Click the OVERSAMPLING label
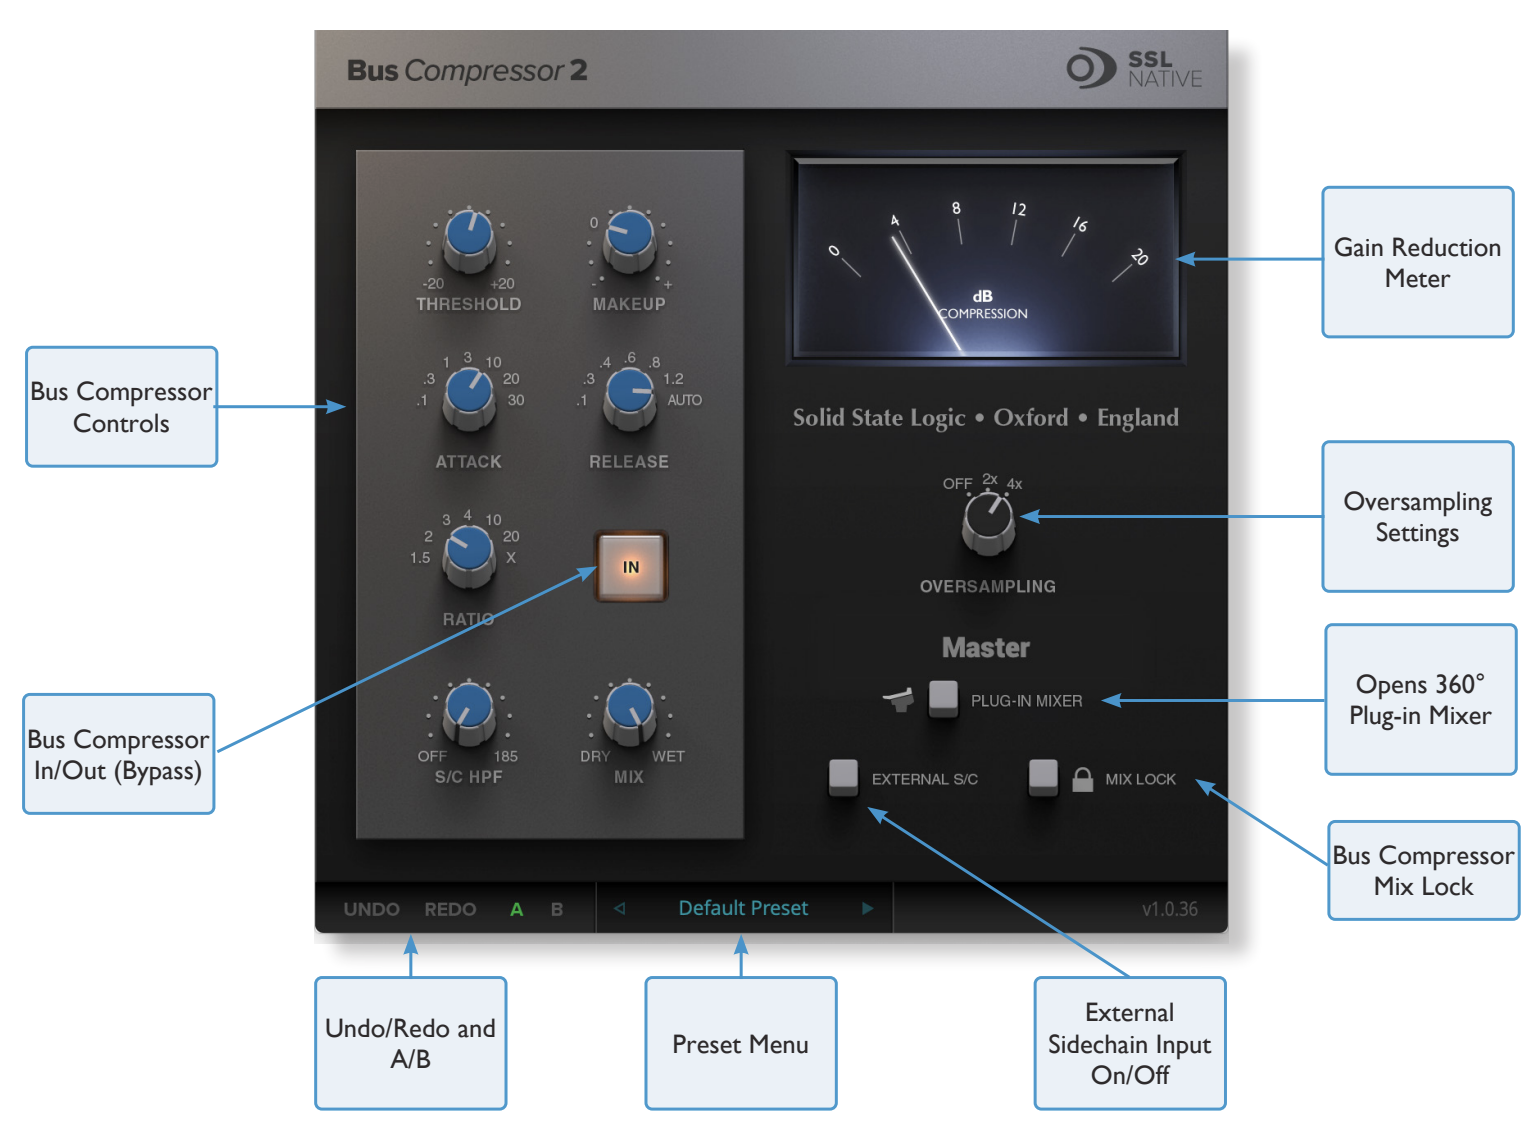Image resolution: width=1540 pixels, height=1130 pixels. 988,587
